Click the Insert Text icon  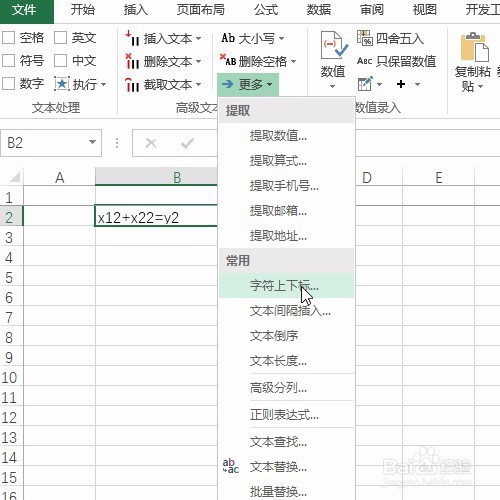point(132,38)
